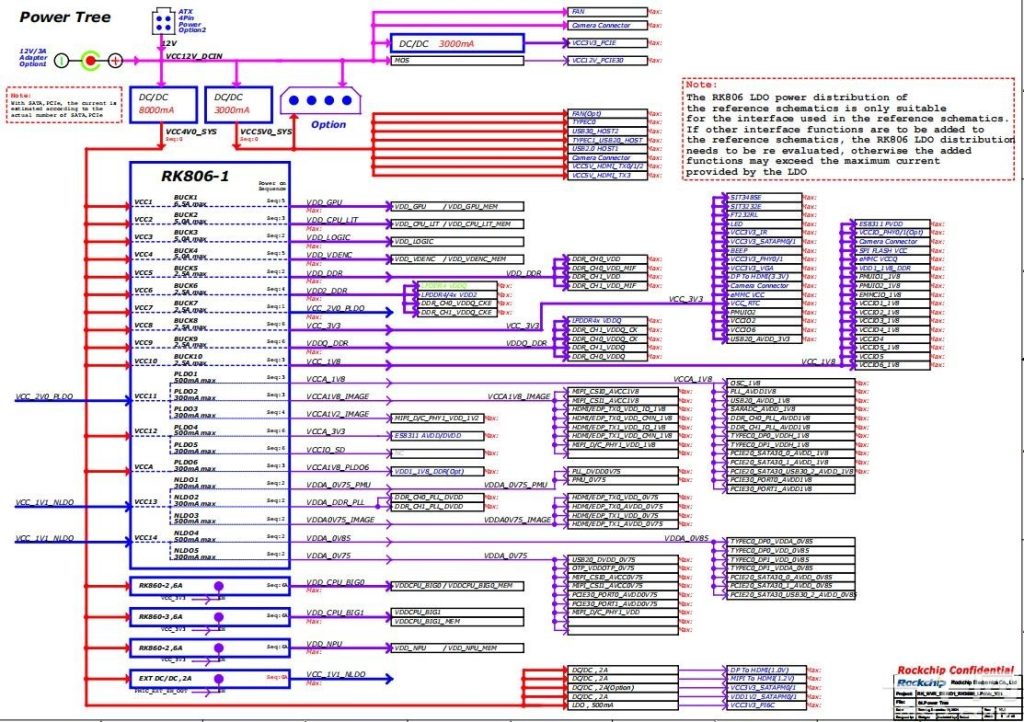Screen dimensions: 1024x722
Task: Click the ES8311 AVDD/DVDD load box
Action: click(438, 435)
